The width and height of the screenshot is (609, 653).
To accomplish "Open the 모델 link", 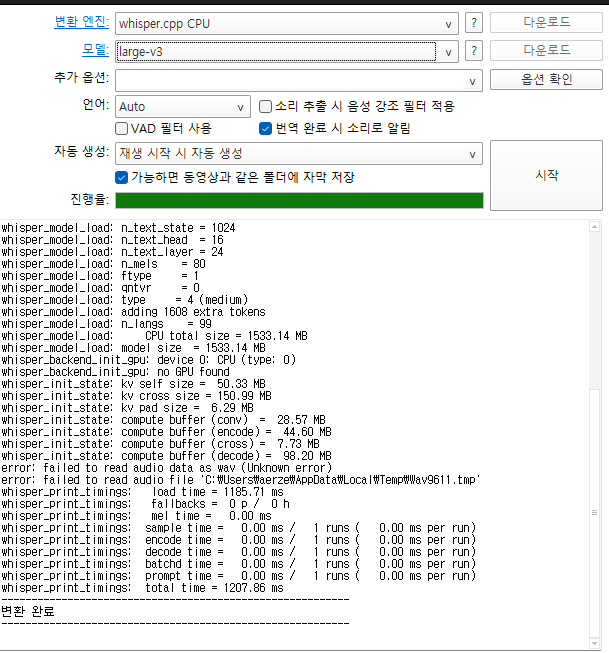I will (x=95, y=50).
